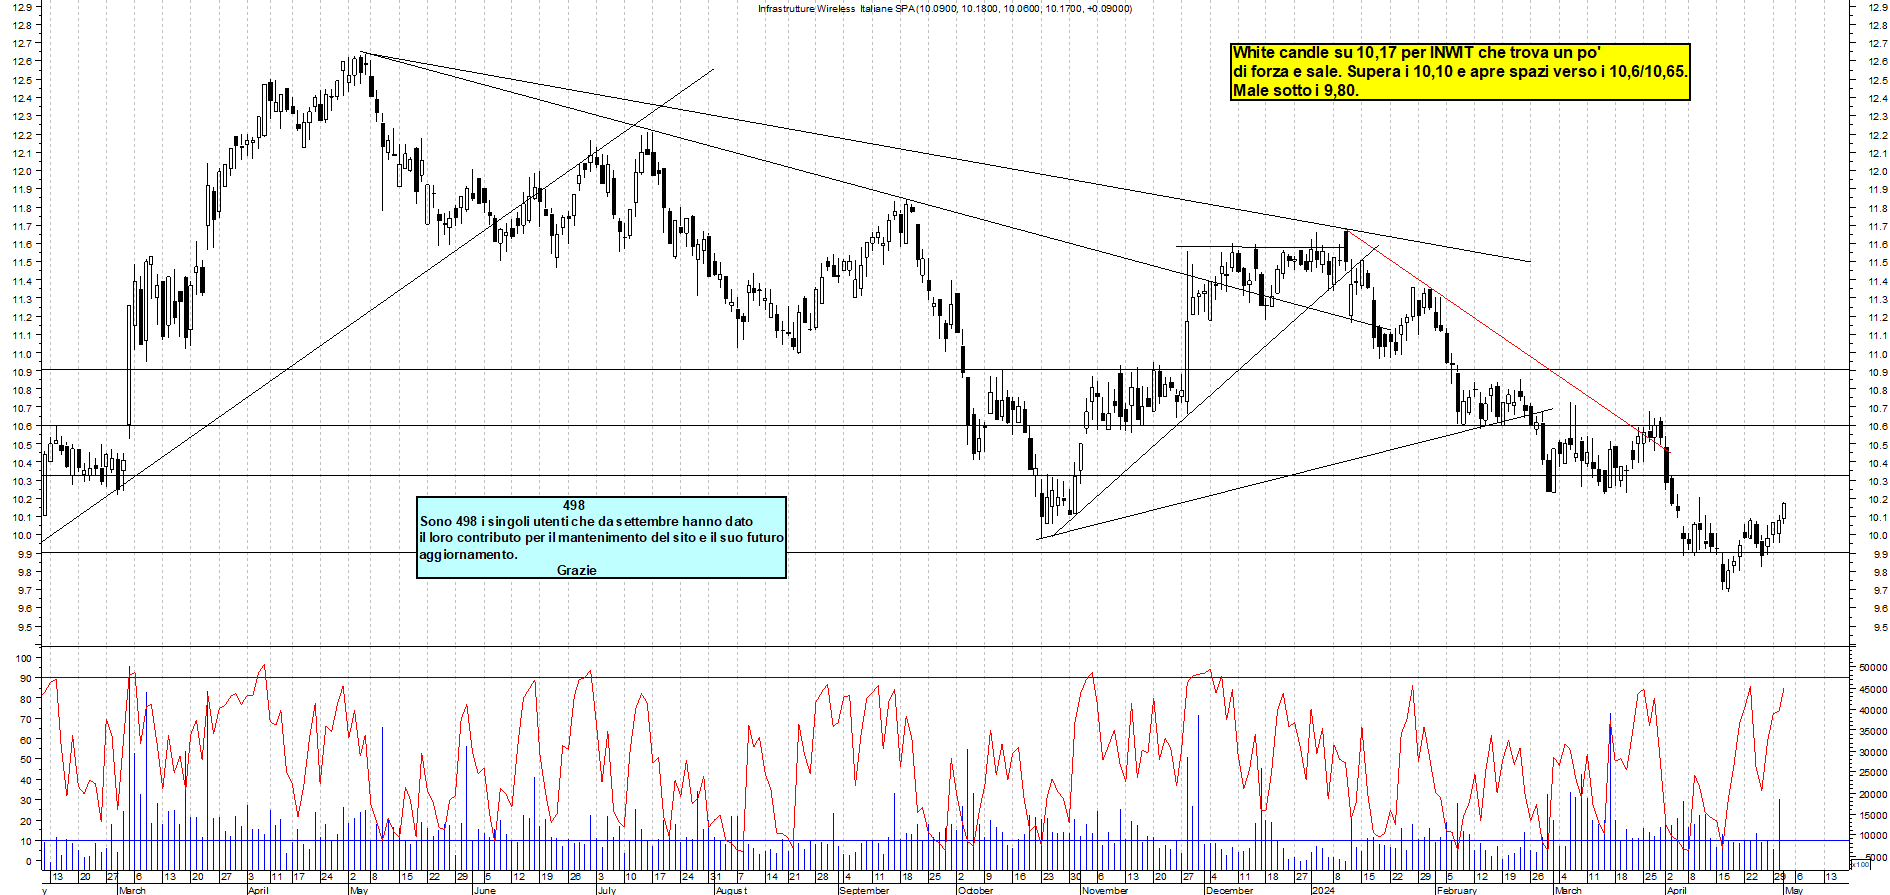
Task: Click the Infrastrutture Wireless Italiane SPA chart title
Action: 945,9
